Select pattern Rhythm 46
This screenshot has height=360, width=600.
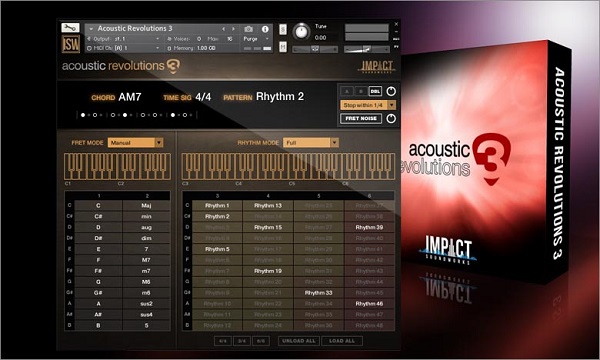click(x=369, y=303)
